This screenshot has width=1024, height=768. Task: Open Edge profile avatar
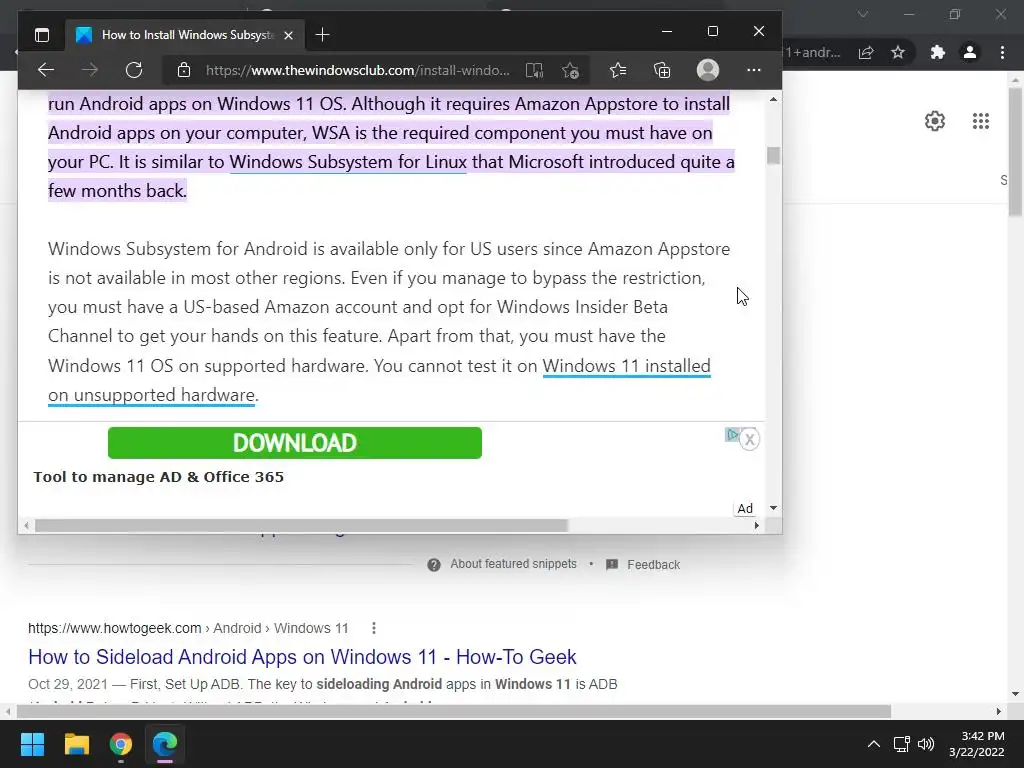(708, 70)
